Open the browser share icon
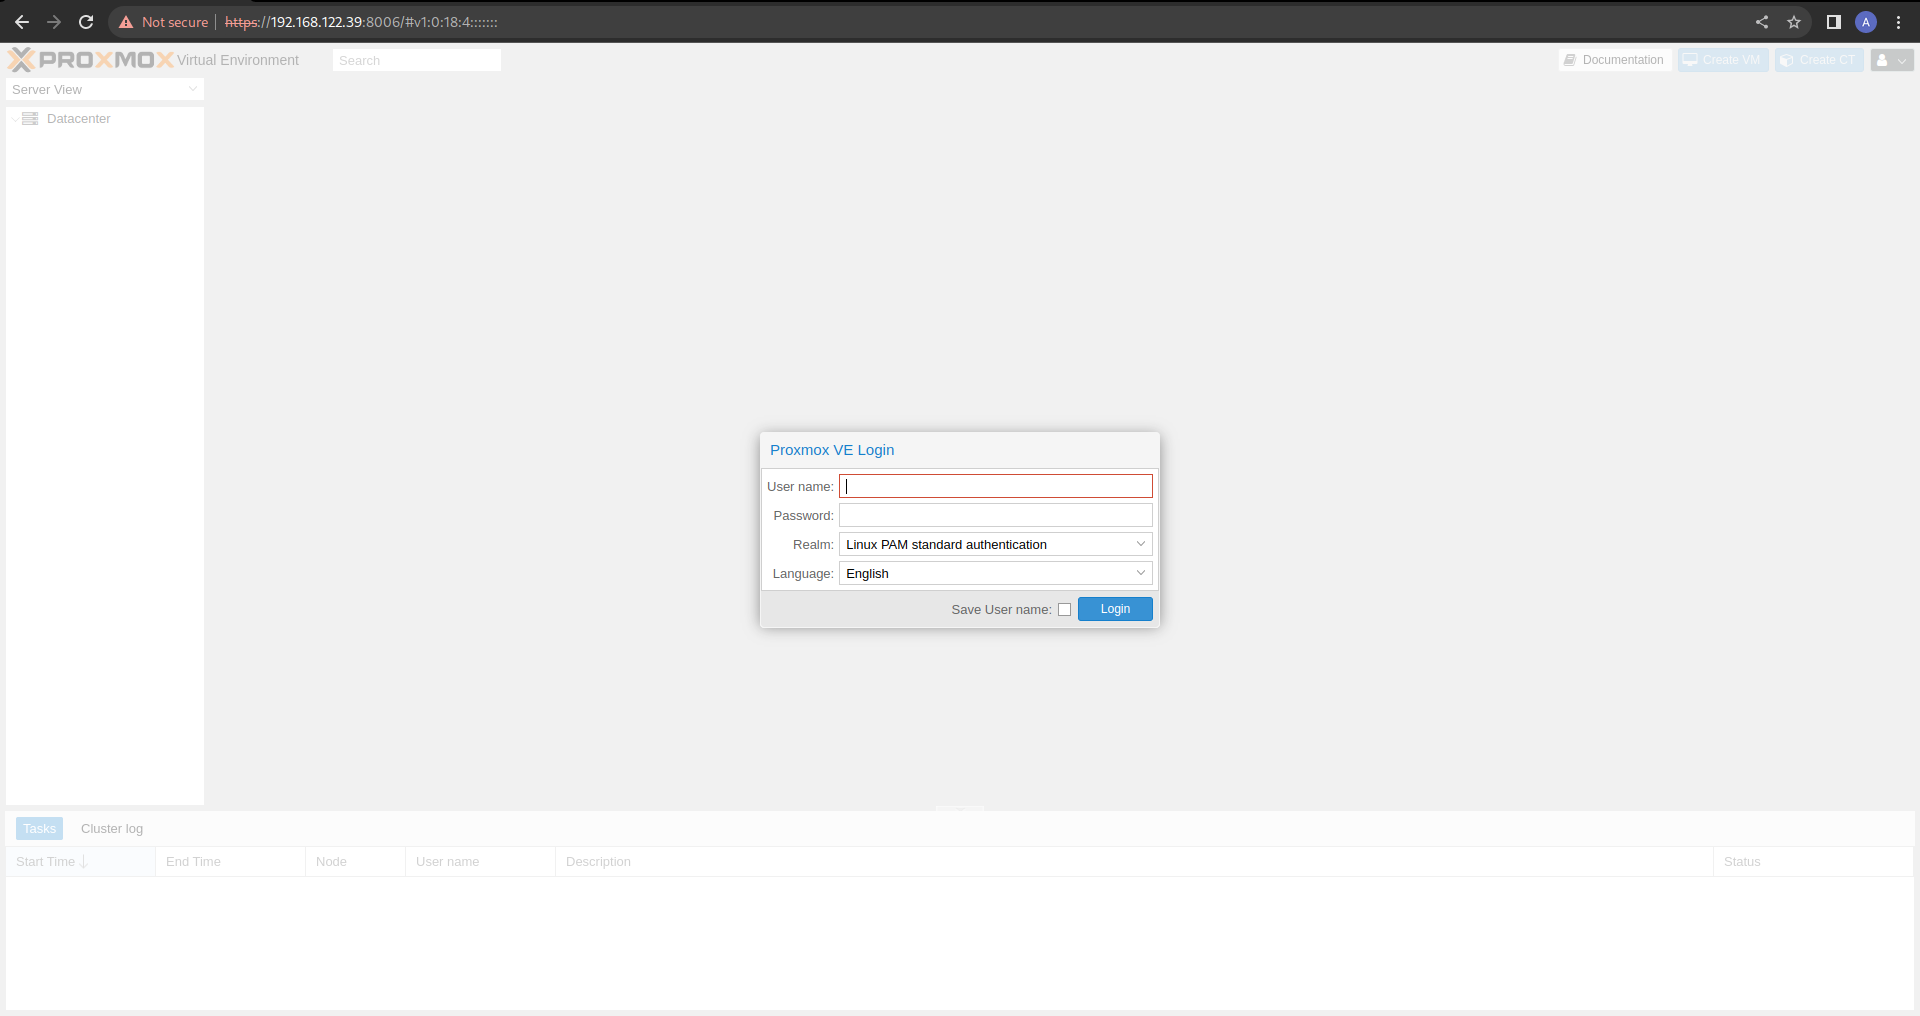 (1762, 22)
